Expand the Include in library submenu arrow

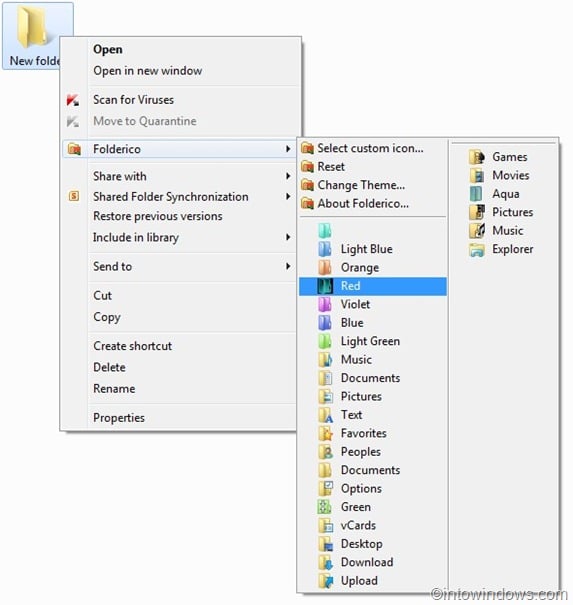click(x=288, y=237)
